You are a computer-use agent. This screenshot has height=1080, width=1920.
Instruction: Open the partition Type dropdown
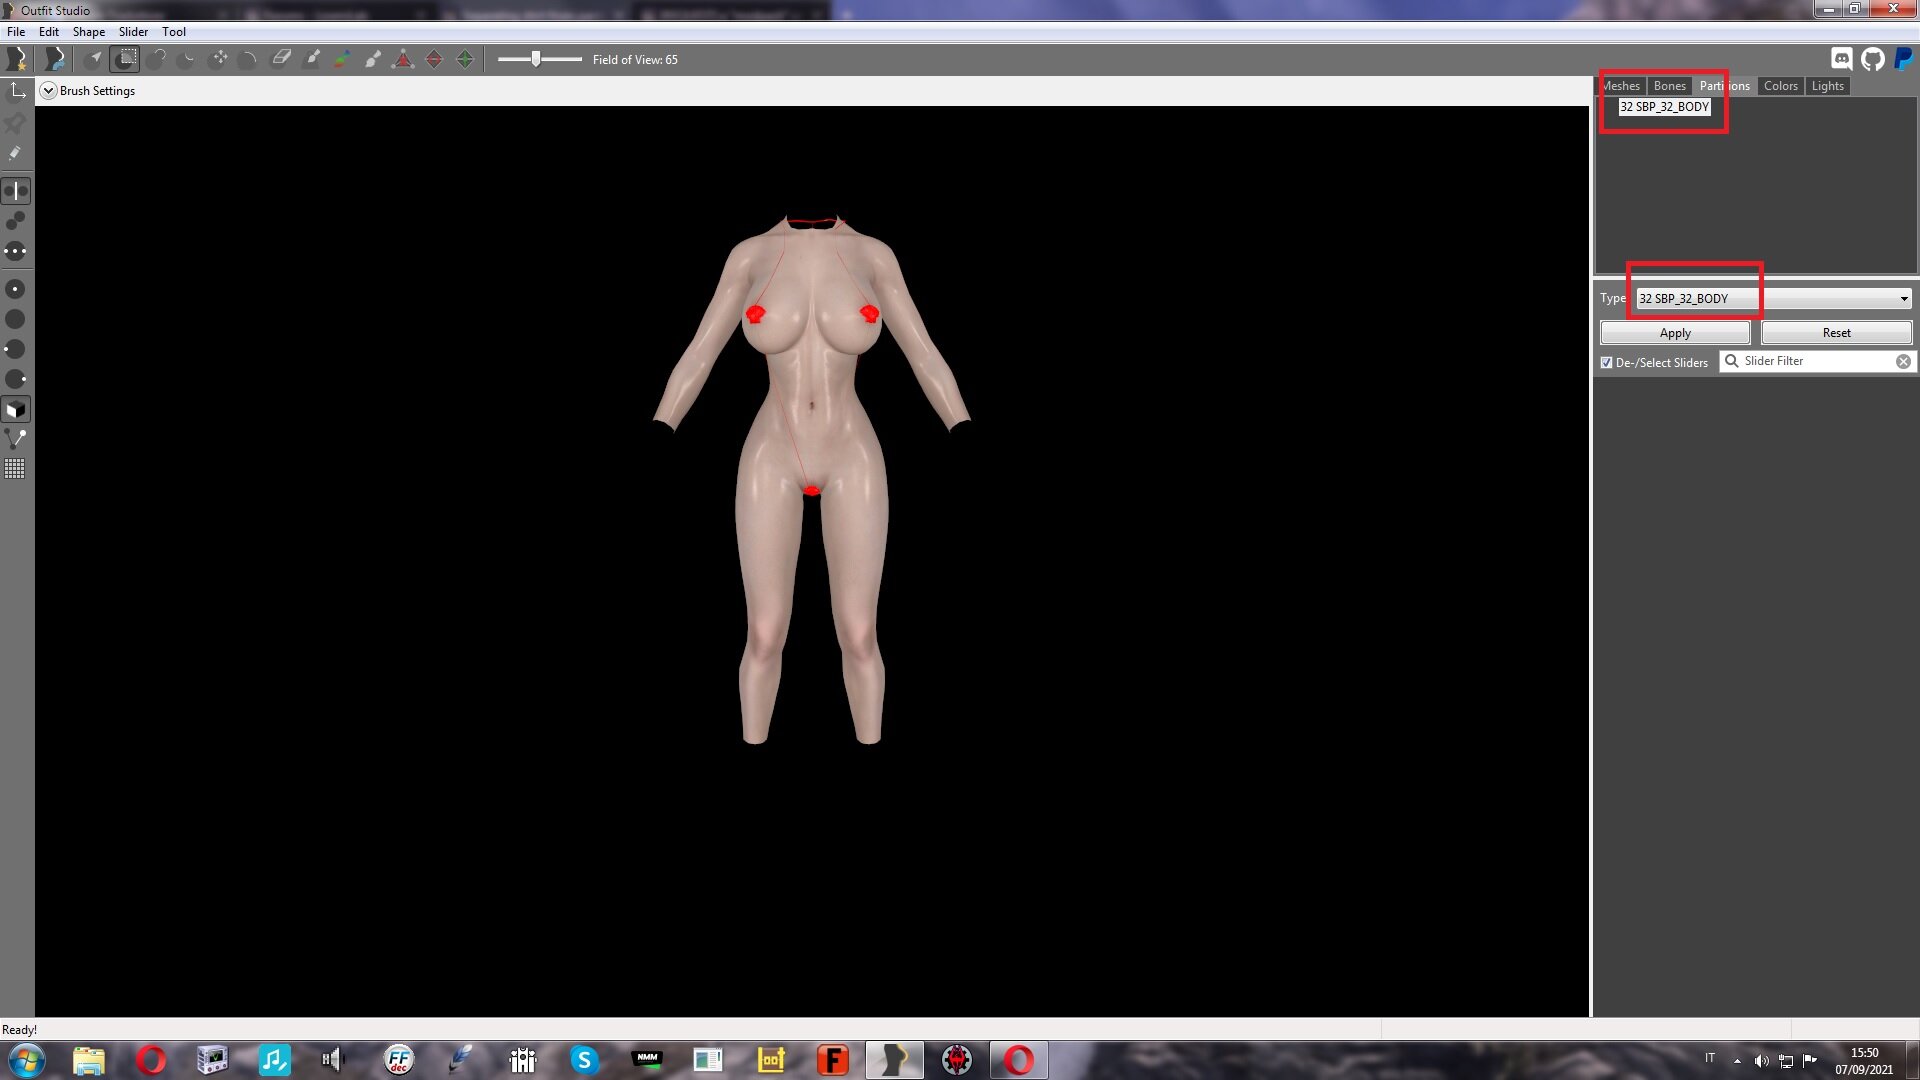tap(1774, 298)
